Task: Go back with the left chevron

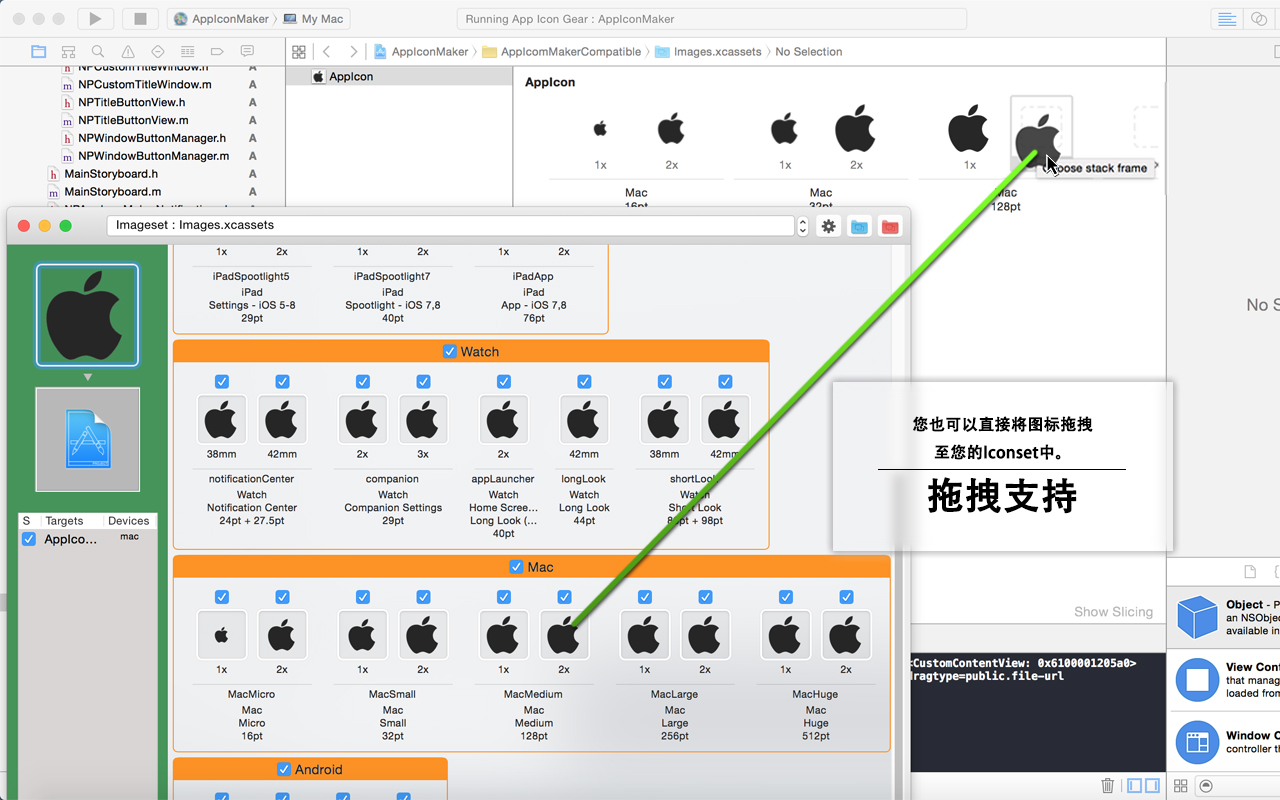Action: (327, 52)
